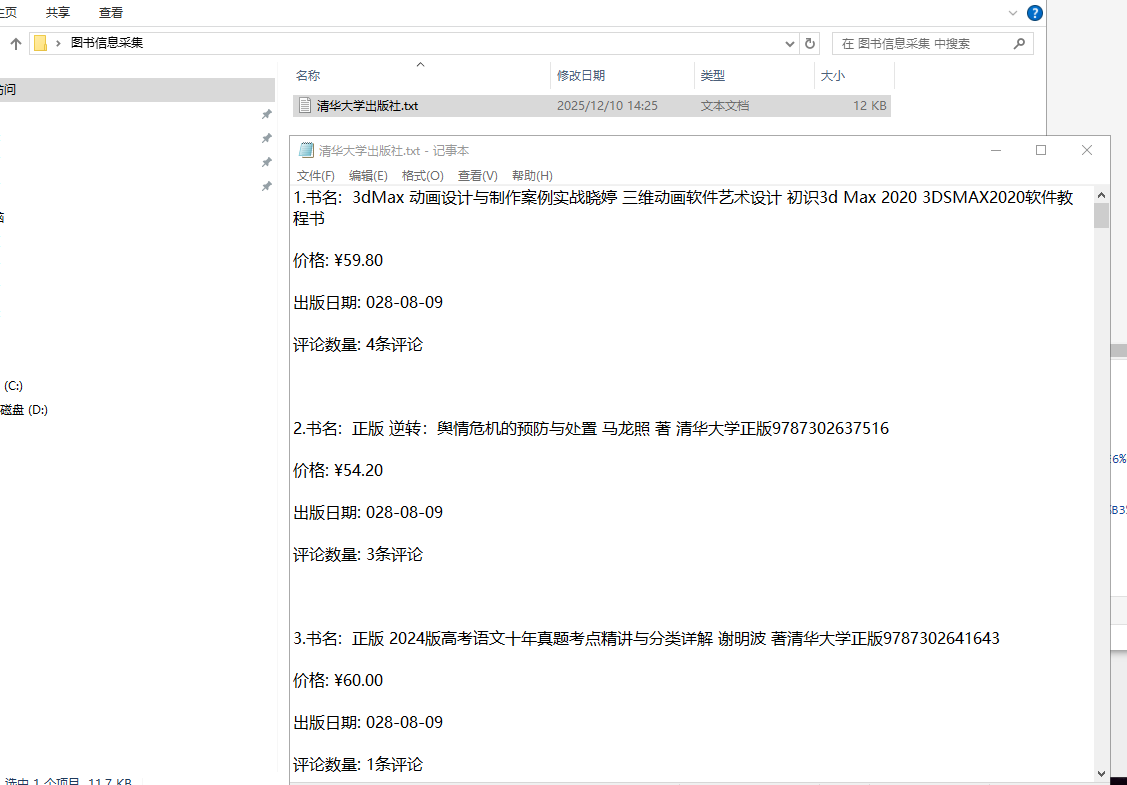Image resolution: width=1127 pixels, height=785 pixels.
Task: Click the line 评论数量: 4条评论
Action: tap(358, 344)
